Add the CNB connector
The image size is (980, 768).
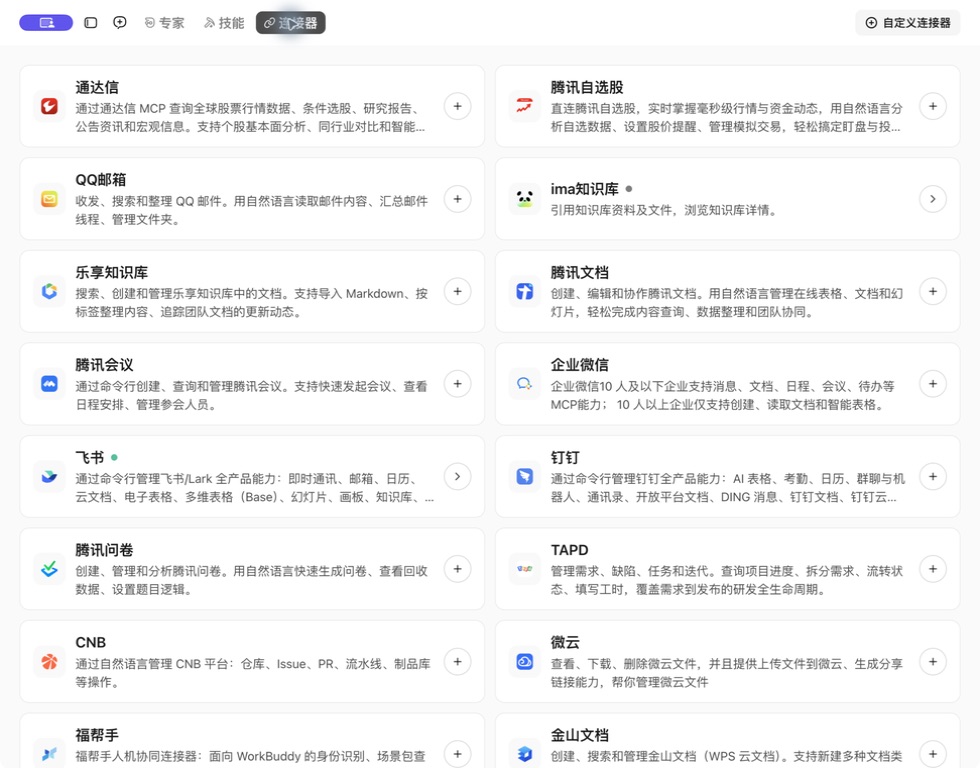coord(458,661)
